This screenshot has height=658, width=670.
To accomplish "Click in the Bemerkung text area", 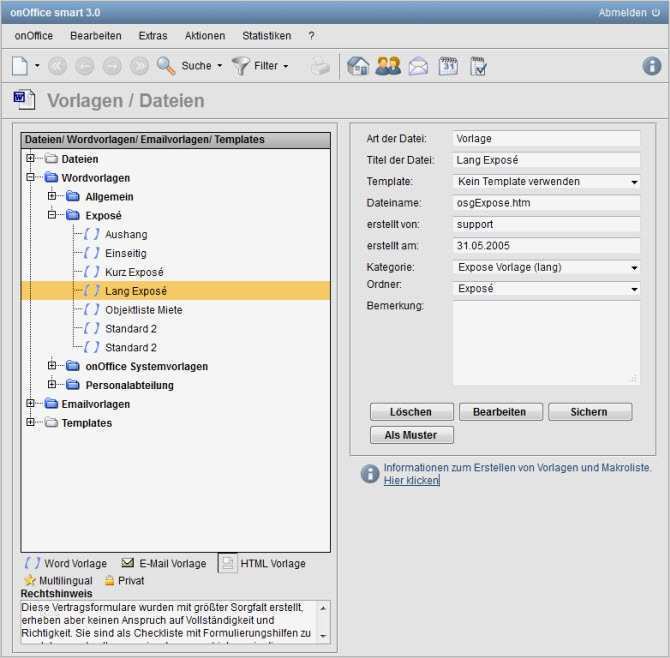I will coord(546,343).
